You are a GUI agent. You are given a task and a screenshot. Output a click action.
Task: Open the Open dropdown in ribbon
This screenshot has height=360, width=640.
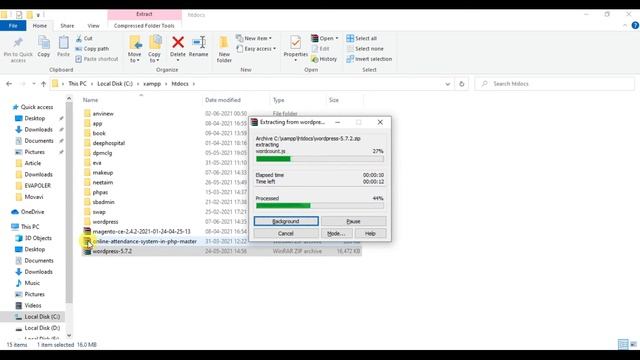[x=324, y=38]
